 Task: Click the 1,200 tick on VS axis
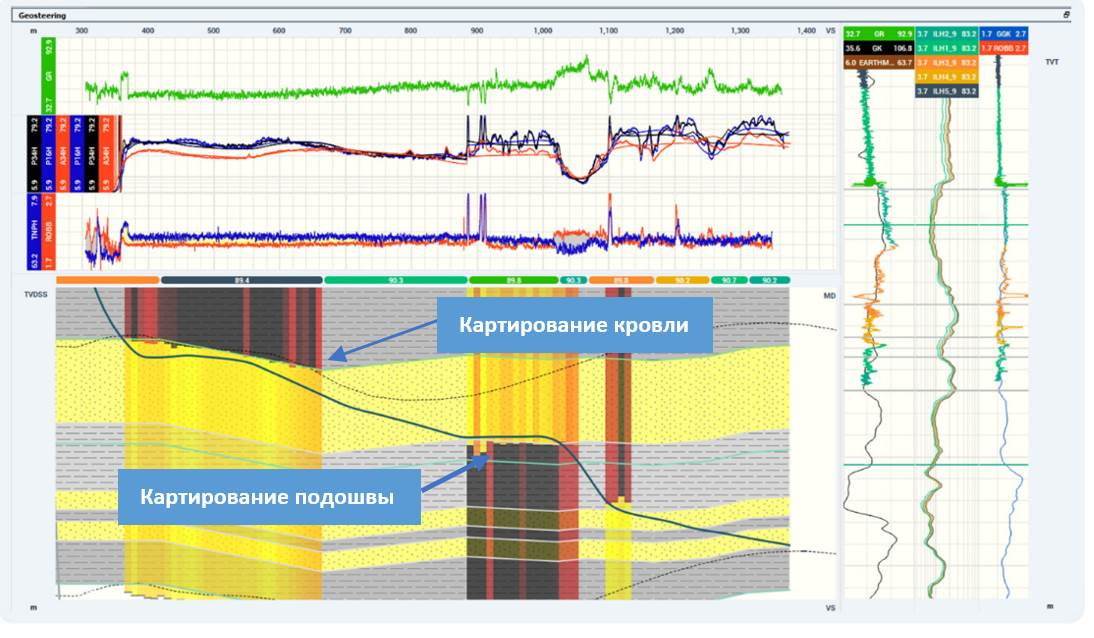675,31
